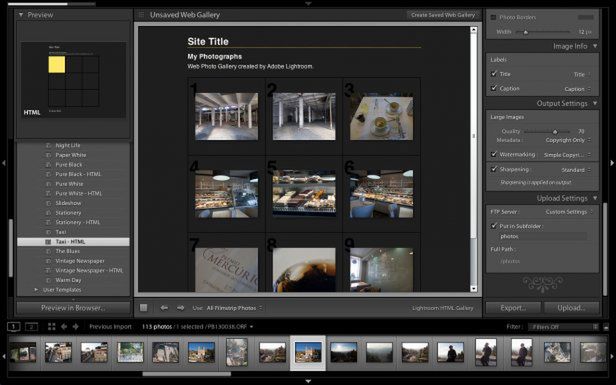Uncheck the Caption label checkbox
616x385 pixels.
[494, 88]
